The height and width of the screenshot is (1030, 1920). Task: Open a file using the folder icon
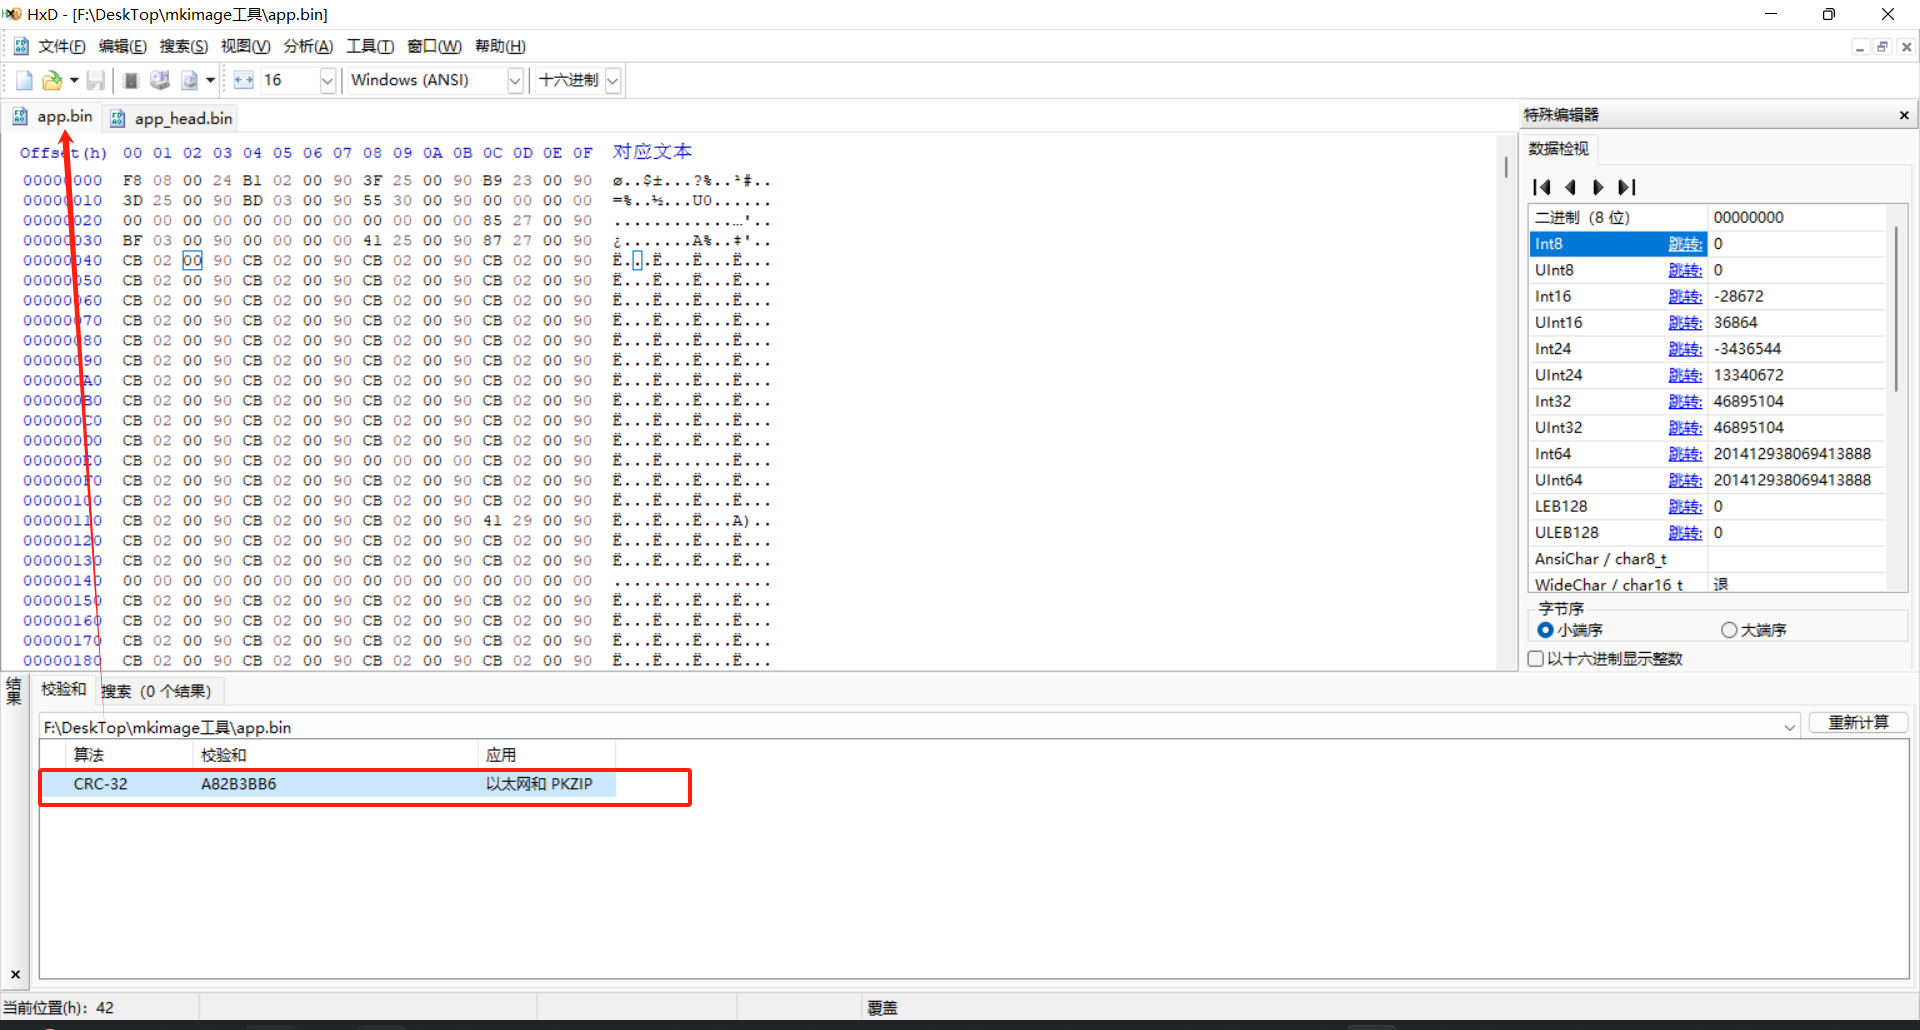[x=52, y=80]
